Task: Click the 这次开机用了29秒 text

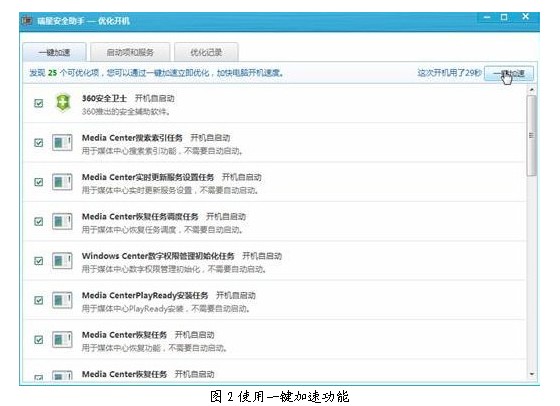Action: (449, 73)
